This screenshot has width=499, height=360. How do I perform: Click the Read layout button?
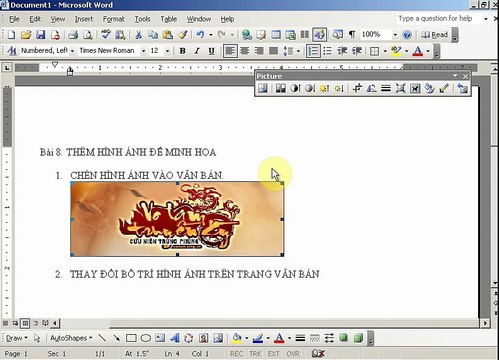click(x=434, y=35)
